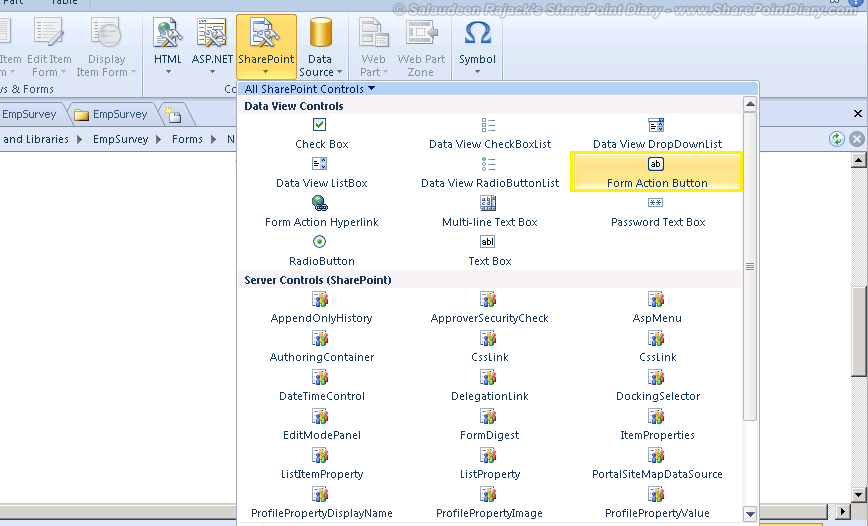Insert a Check Box control
The height and width of the screenshot is (526, 868).
(322, 133)
